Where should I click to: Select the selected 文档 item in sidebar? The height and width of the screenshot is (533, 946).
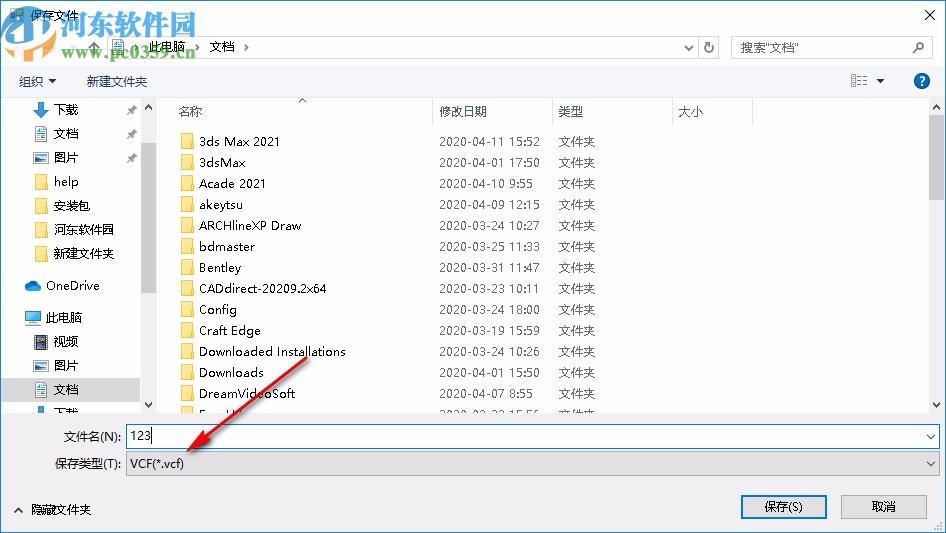point(71,390)
